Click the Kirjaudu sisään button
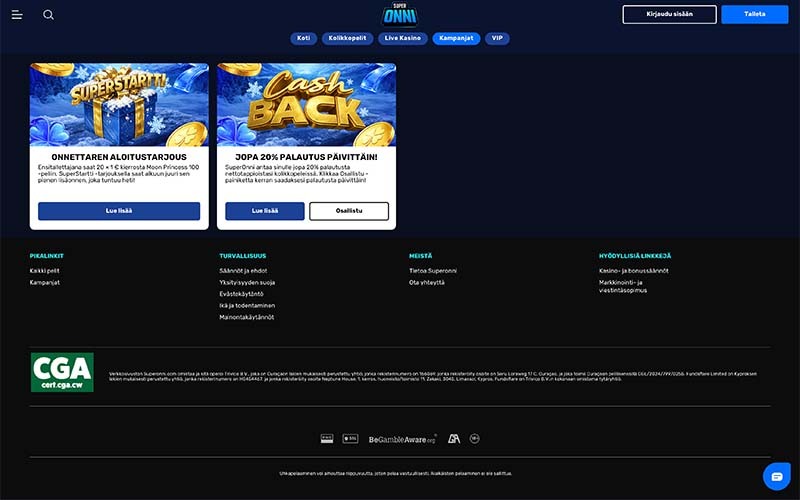This screenshot has width=800, height=500. [669, 14]
